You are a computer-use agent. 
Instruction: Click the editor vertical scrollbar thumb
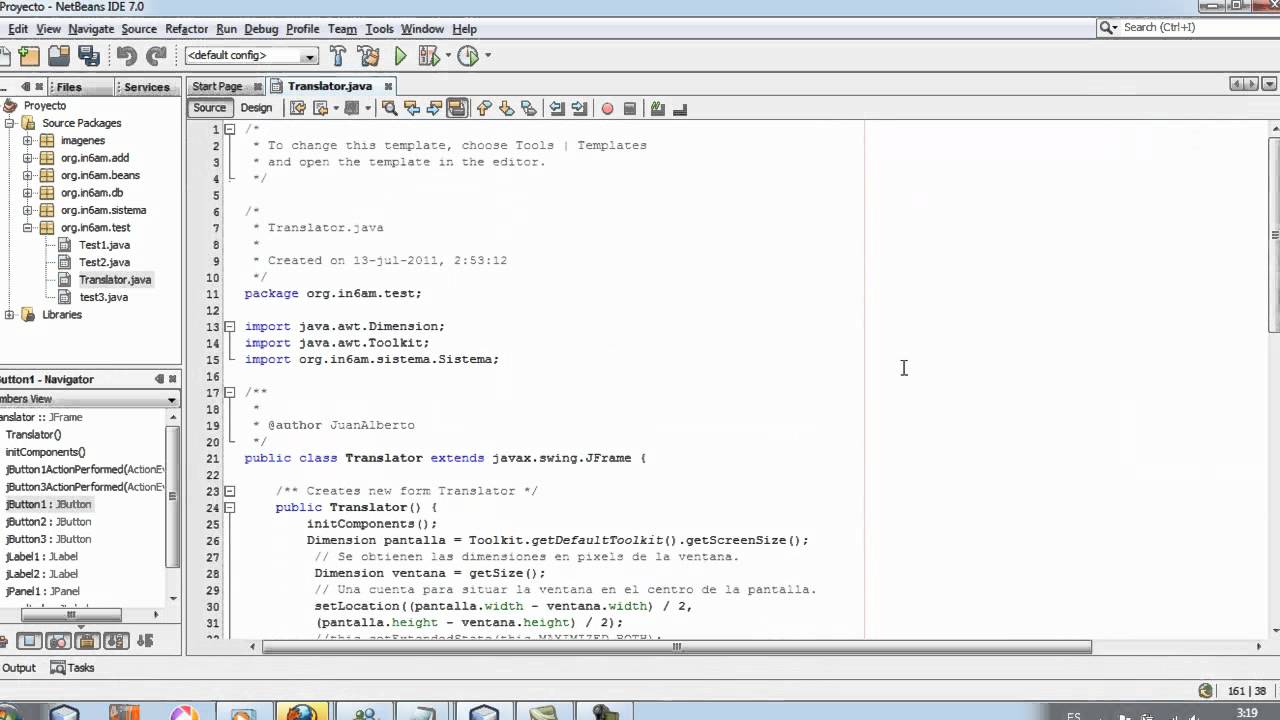pos(1274,235)
